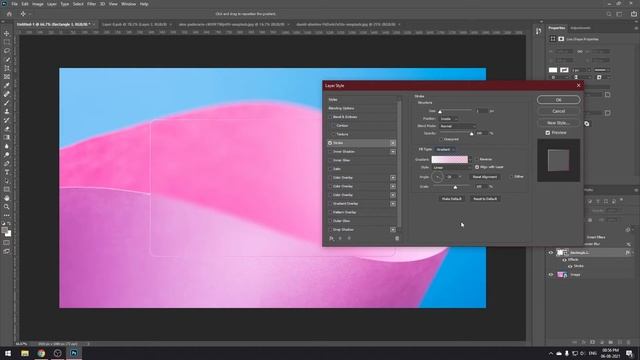This screenshot has height=360, width=640.
Task: Open the Image menu
Action: (x=38, y=4)
